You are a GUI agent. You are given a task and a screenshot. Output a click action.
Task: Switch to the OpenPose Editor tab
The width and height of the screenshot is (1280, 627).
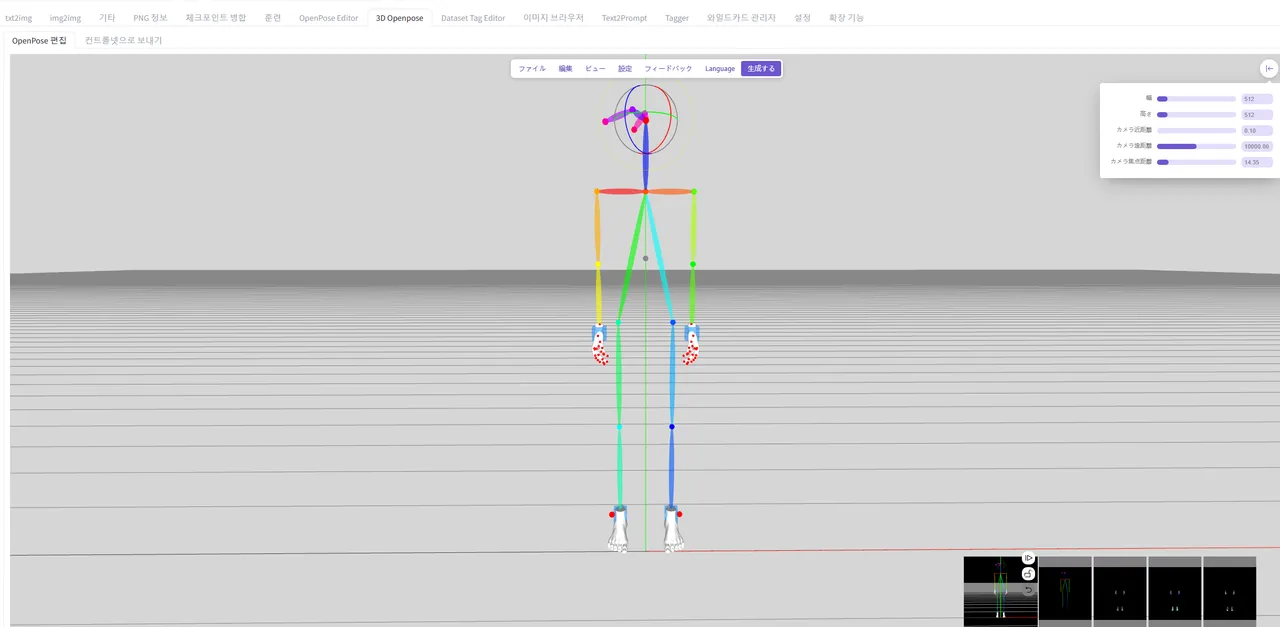(328, 18)
